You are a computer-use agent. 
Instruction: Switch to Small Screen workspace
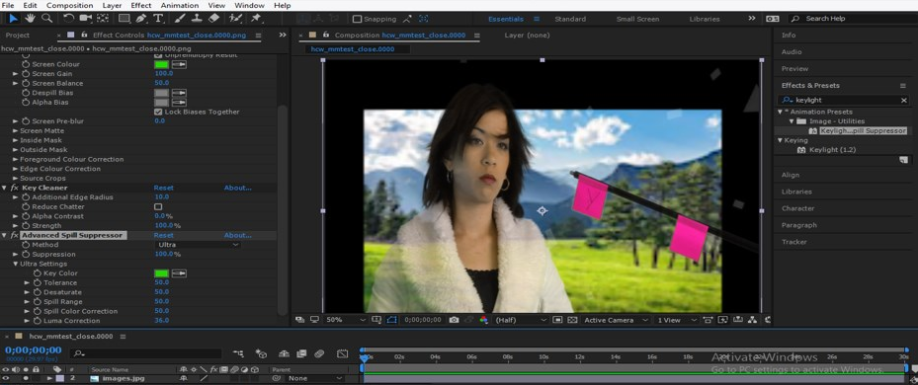pos(638,19)
